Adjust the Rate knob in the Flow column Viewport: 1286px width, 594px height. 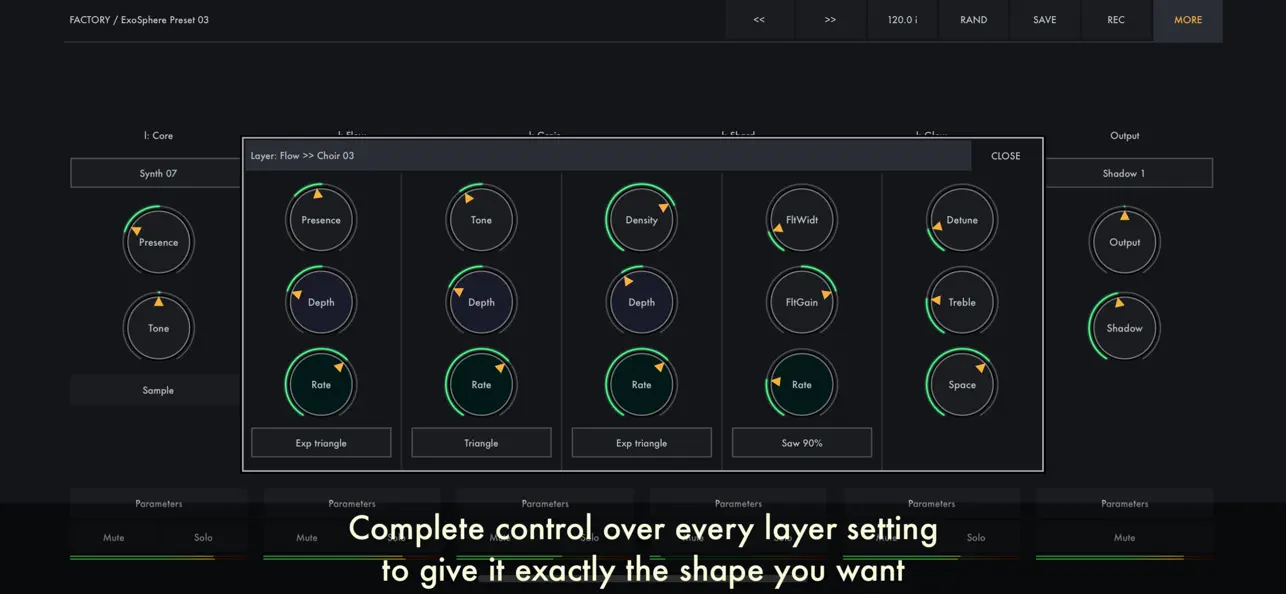pyautogui.click(x=321, y=383)
